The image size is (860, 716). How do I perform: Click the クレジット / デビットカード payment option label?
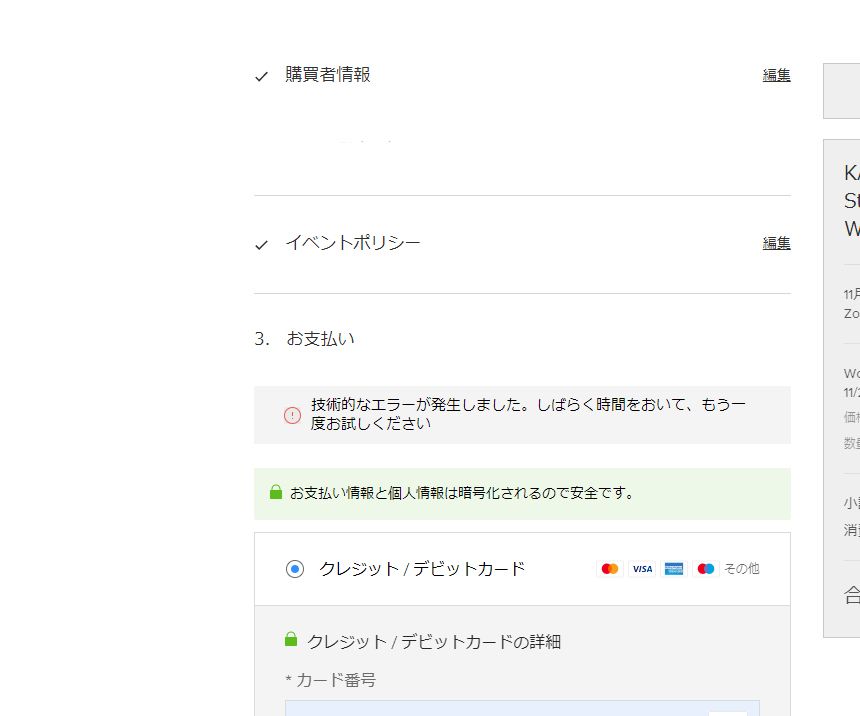(421, 569)
